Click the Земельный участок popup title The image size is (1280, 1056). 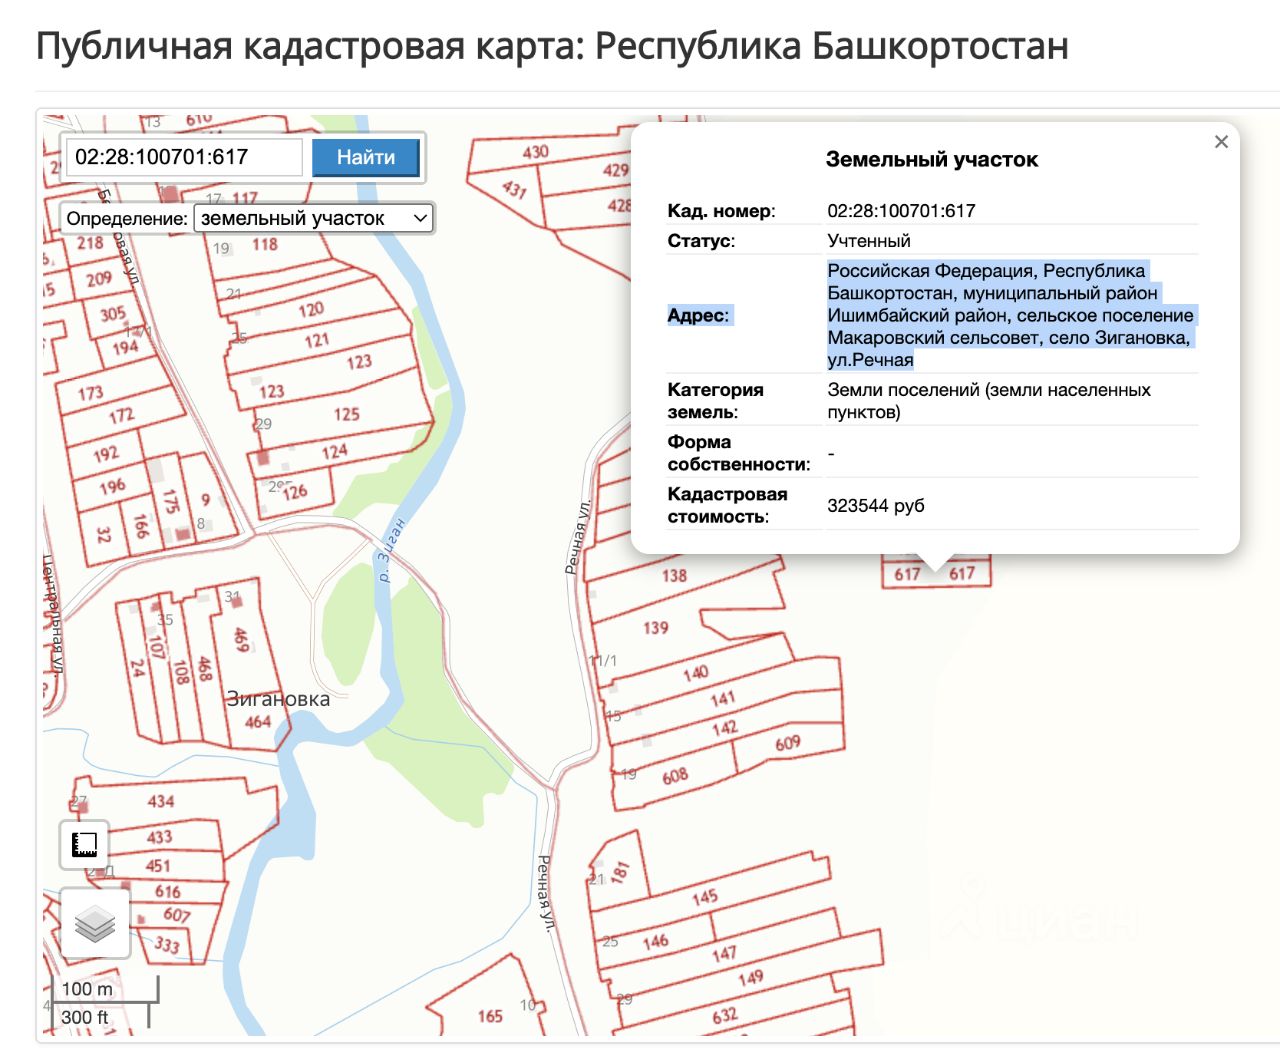click(x=932, y=159)
